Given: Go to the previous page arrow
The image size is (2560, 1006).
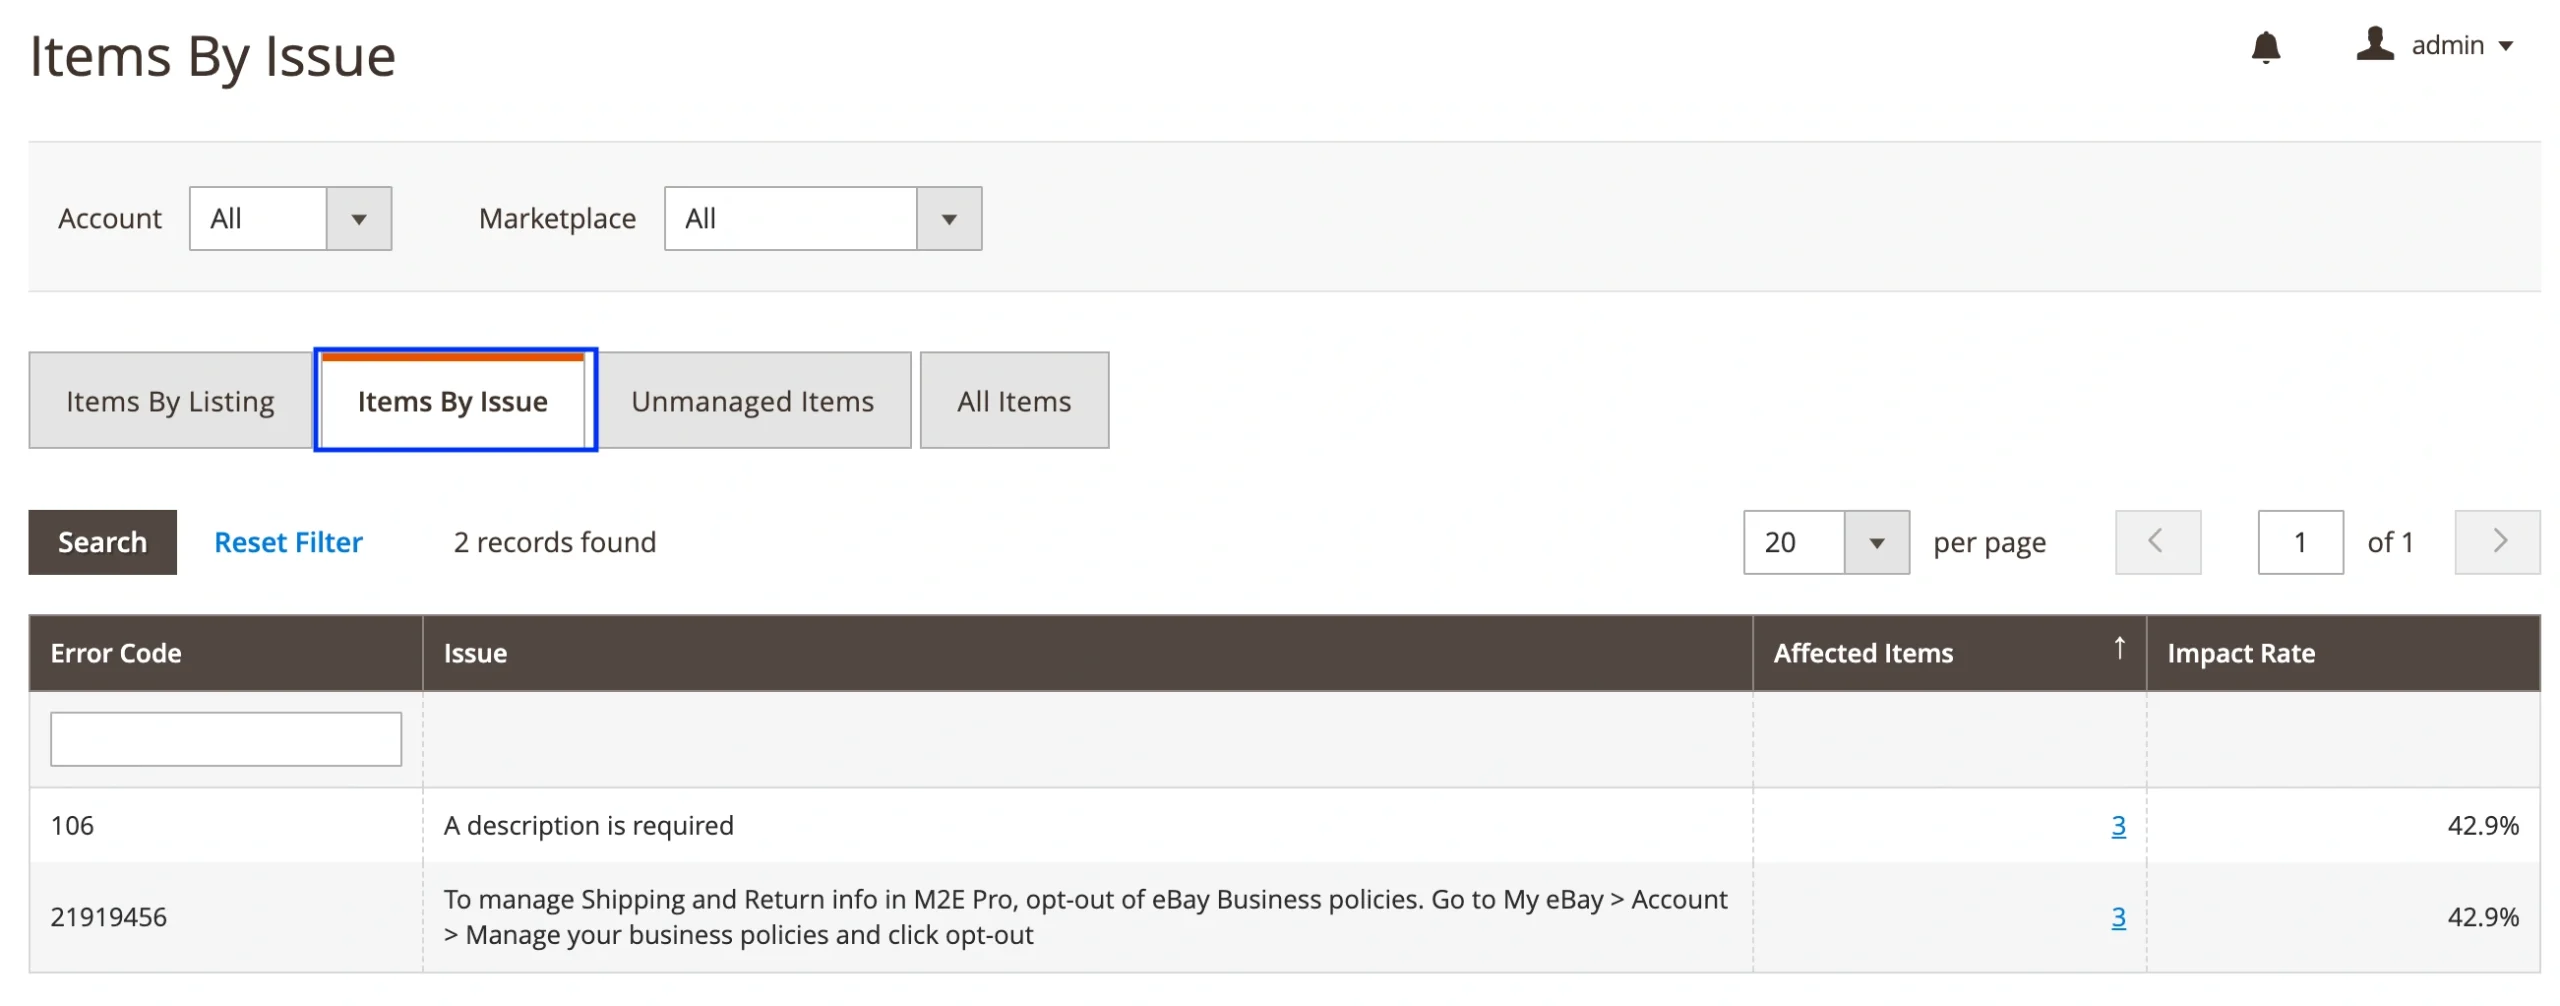Looking at the screenshot, I should tap(2156, 541).
